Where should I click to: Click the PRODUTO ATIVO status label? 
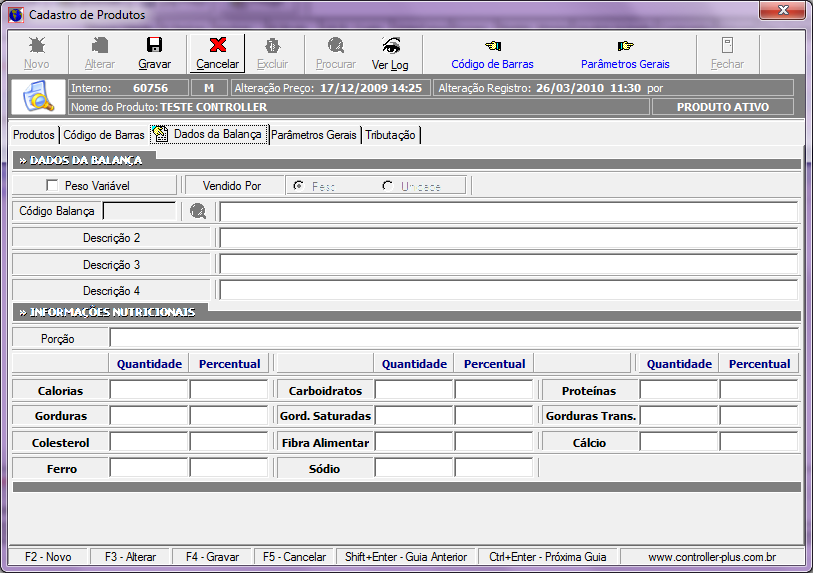pos(723,107)
